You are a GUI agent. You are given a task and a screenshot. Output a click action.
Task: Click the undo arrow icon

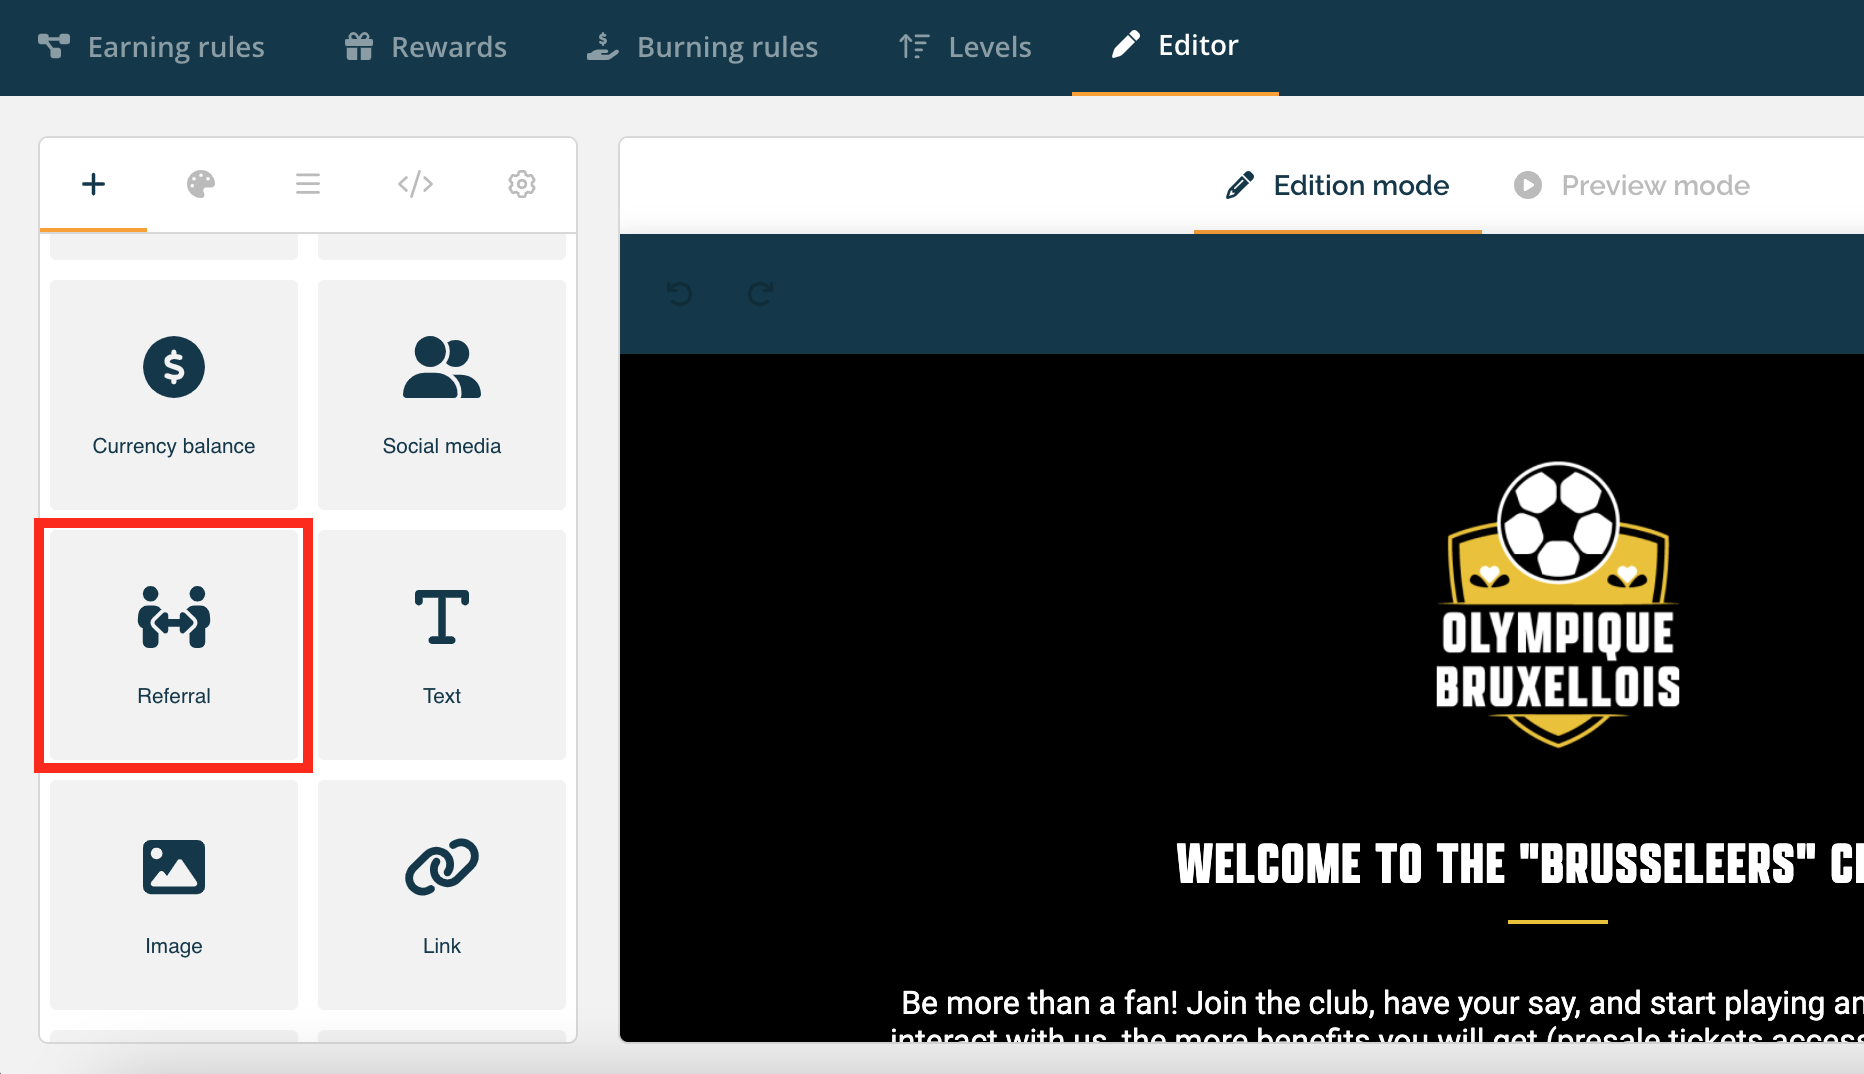680,294
